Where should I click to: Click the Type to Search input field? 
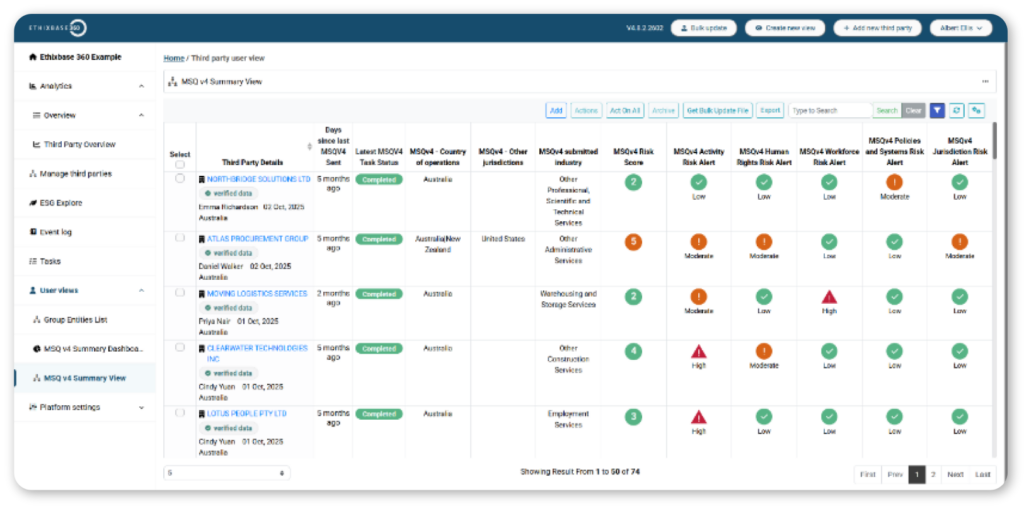pyautogui.click(x=828, y=111)
